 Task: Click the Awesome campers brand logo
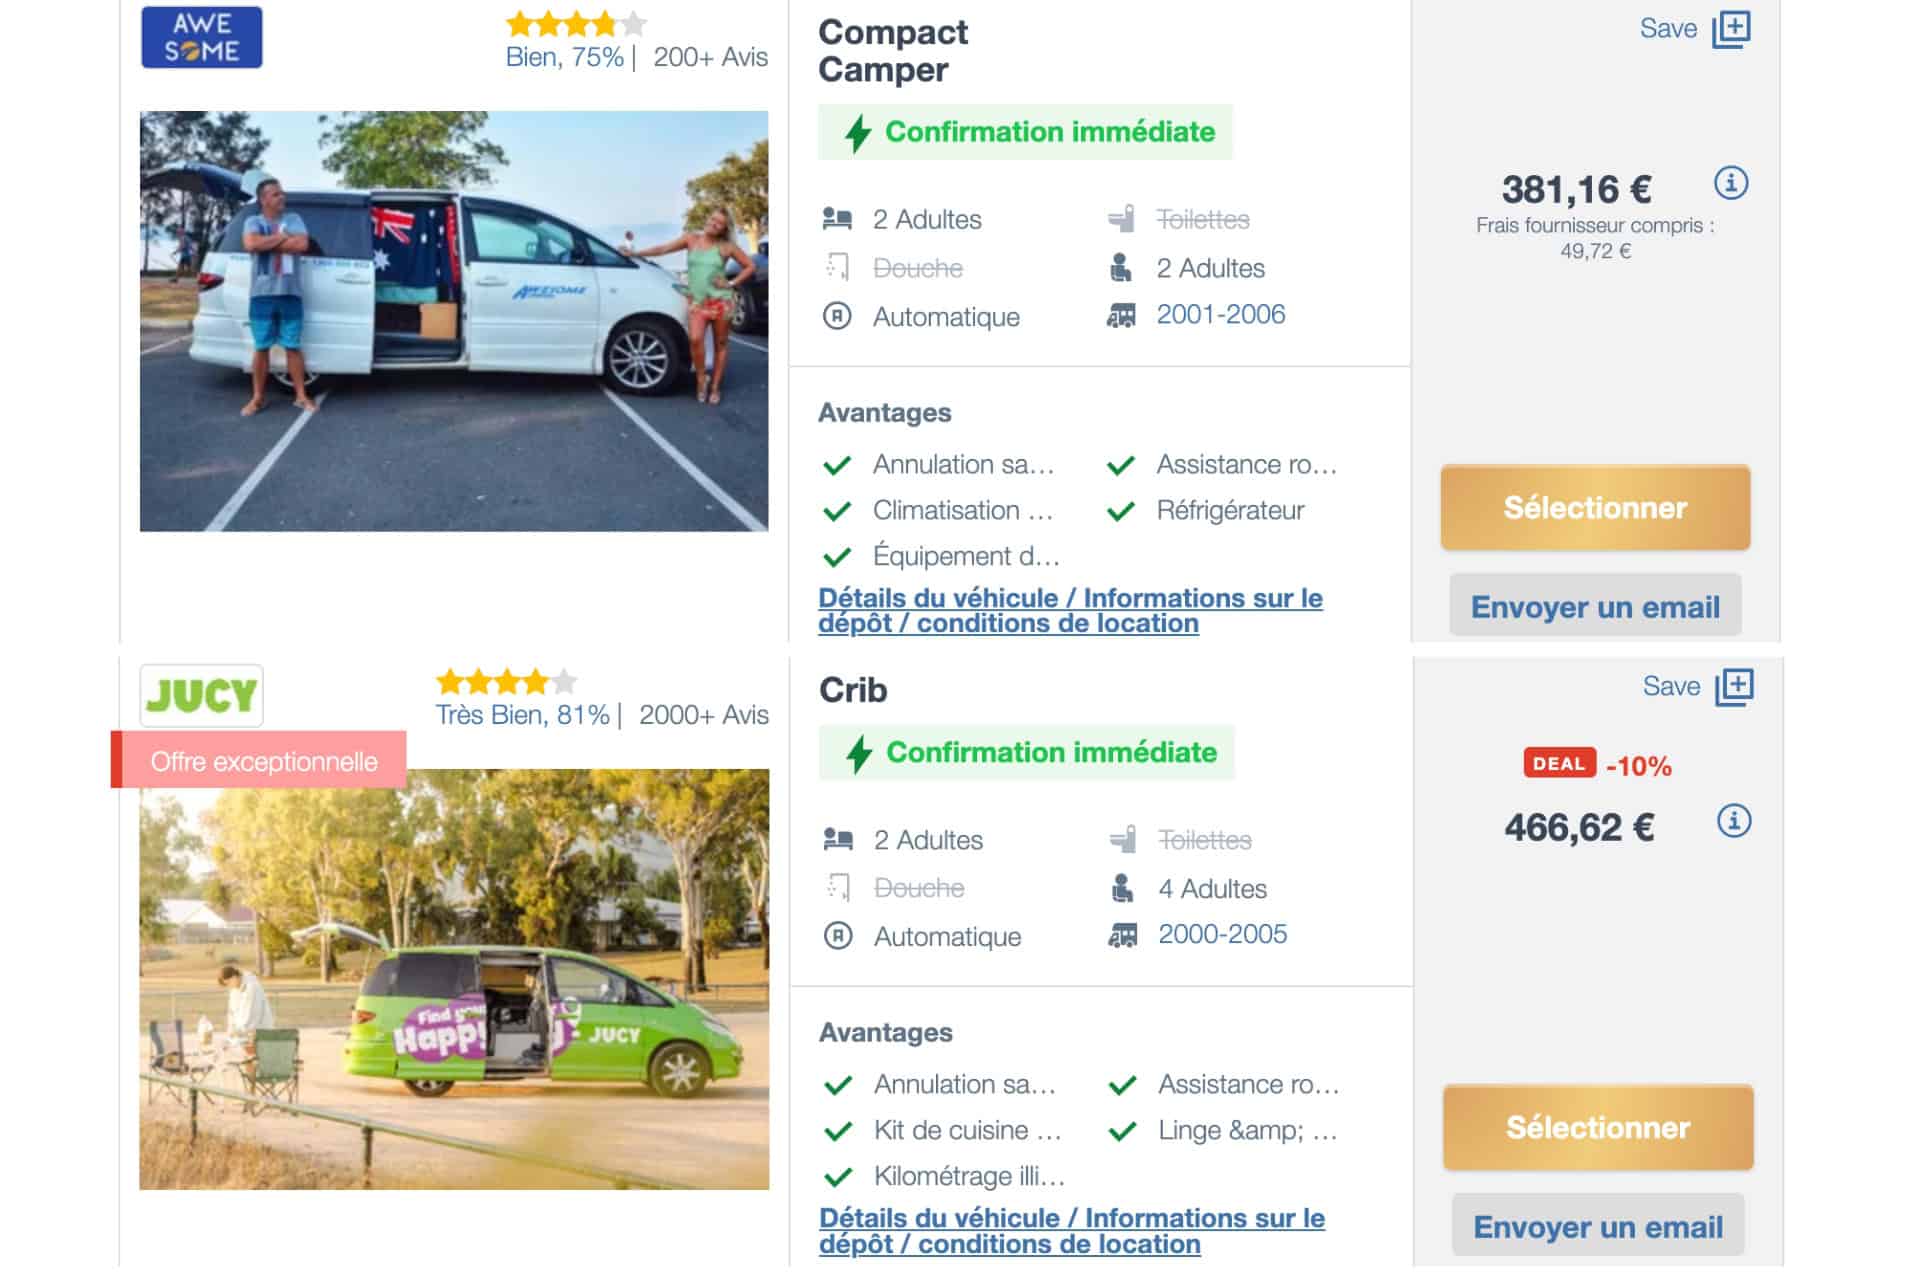pyautogui.click(x=201, y=38)
